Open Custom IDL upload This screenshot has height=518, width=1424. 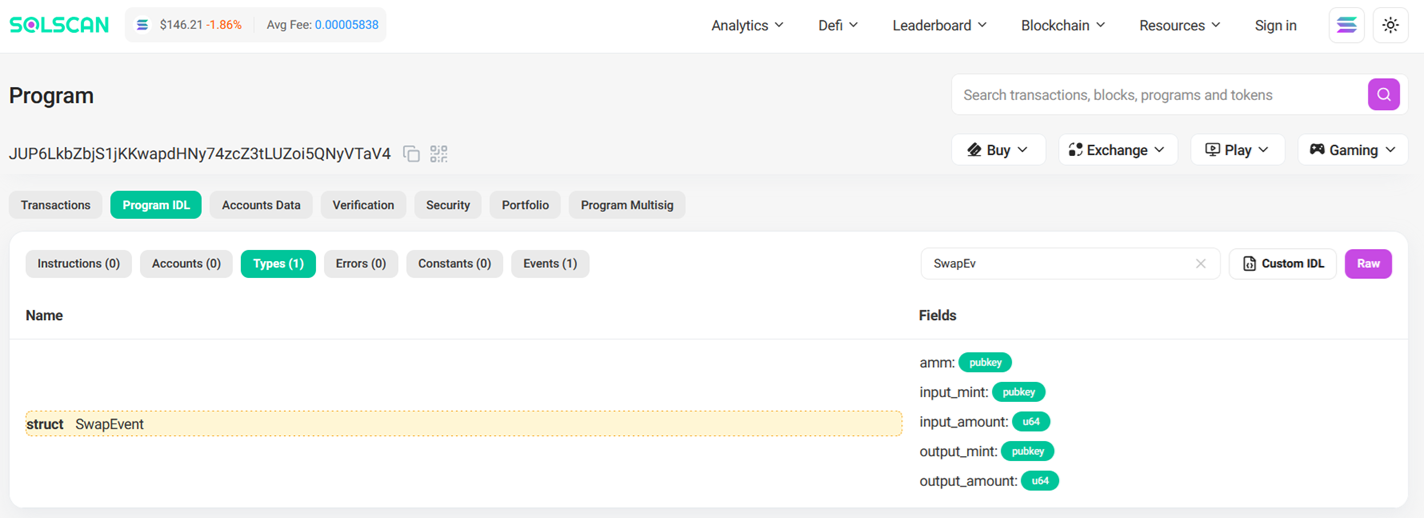[x=1282, y=264]
